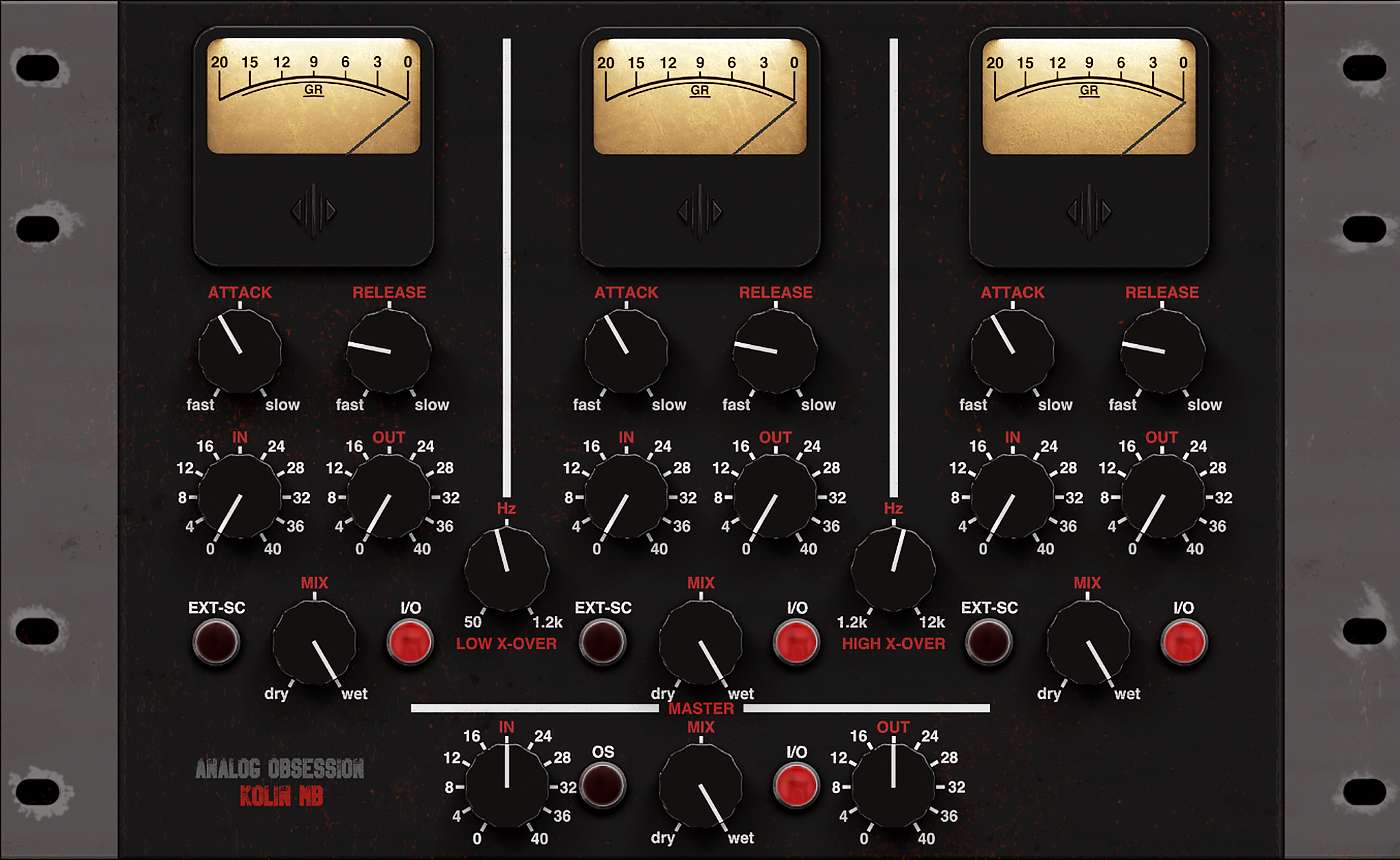
Task: Click the HIGH X-OVER Hz knob
Action: coord(893,568)
